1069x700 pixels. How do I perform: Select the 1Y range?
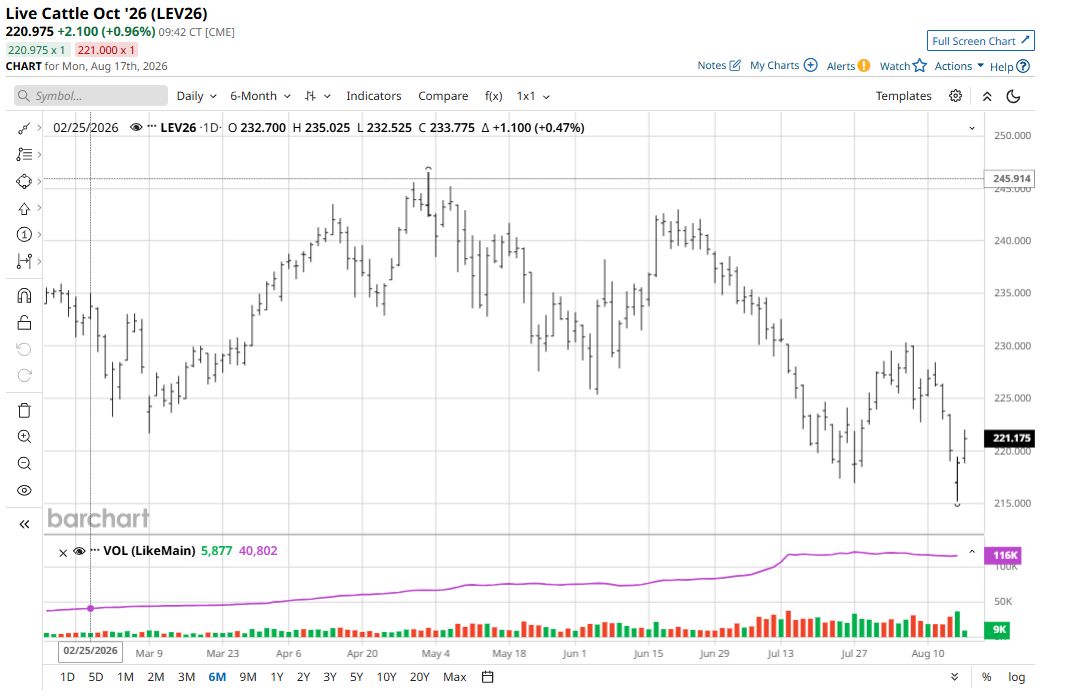(x=277, y=677)
